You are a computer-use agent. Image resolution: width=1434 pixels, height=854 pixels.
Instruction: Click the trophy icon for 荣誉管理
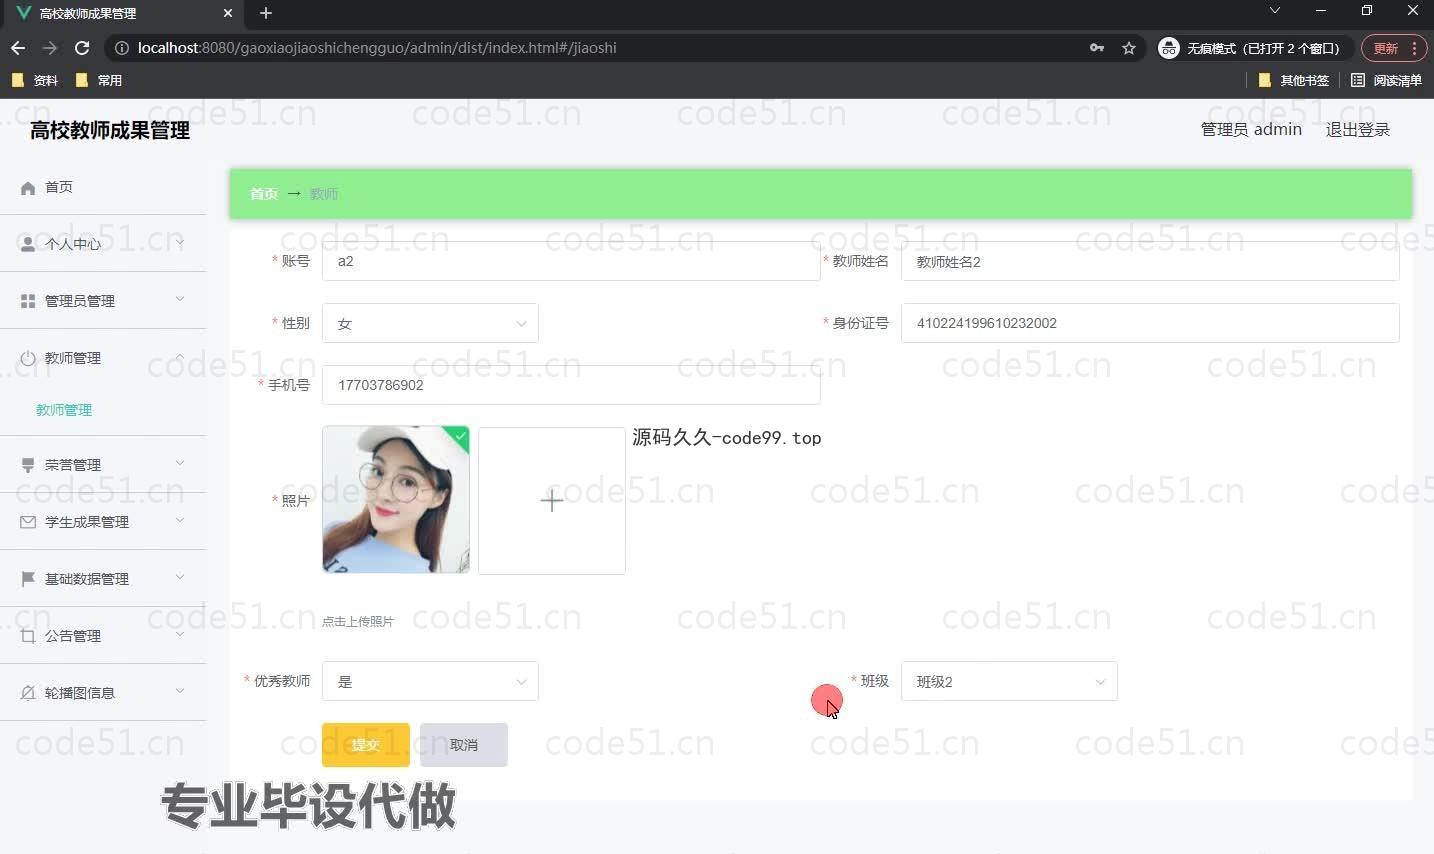28,465
